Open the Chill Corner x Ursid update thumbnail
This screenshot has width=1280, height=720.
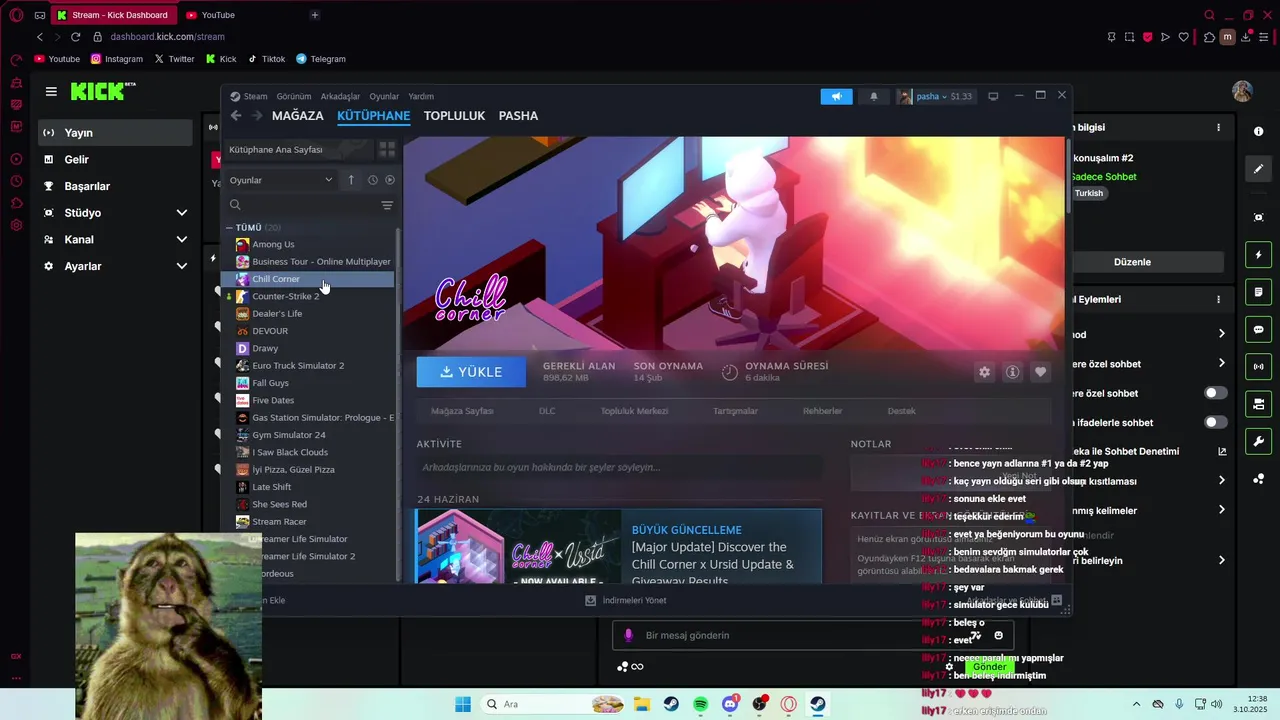518,547
